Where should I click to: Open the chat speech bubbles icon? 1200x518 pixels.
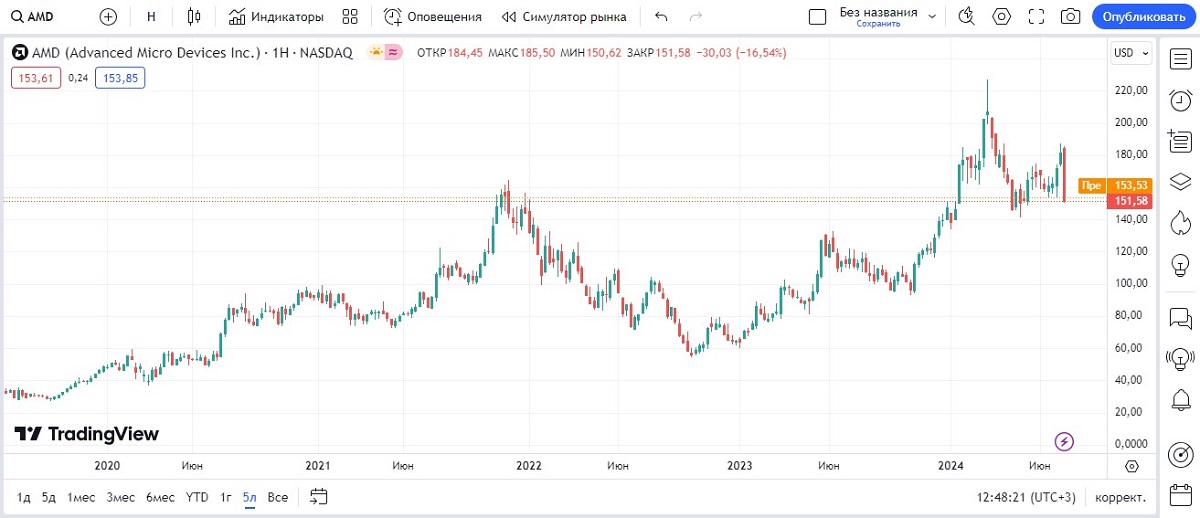[1180, 318]
